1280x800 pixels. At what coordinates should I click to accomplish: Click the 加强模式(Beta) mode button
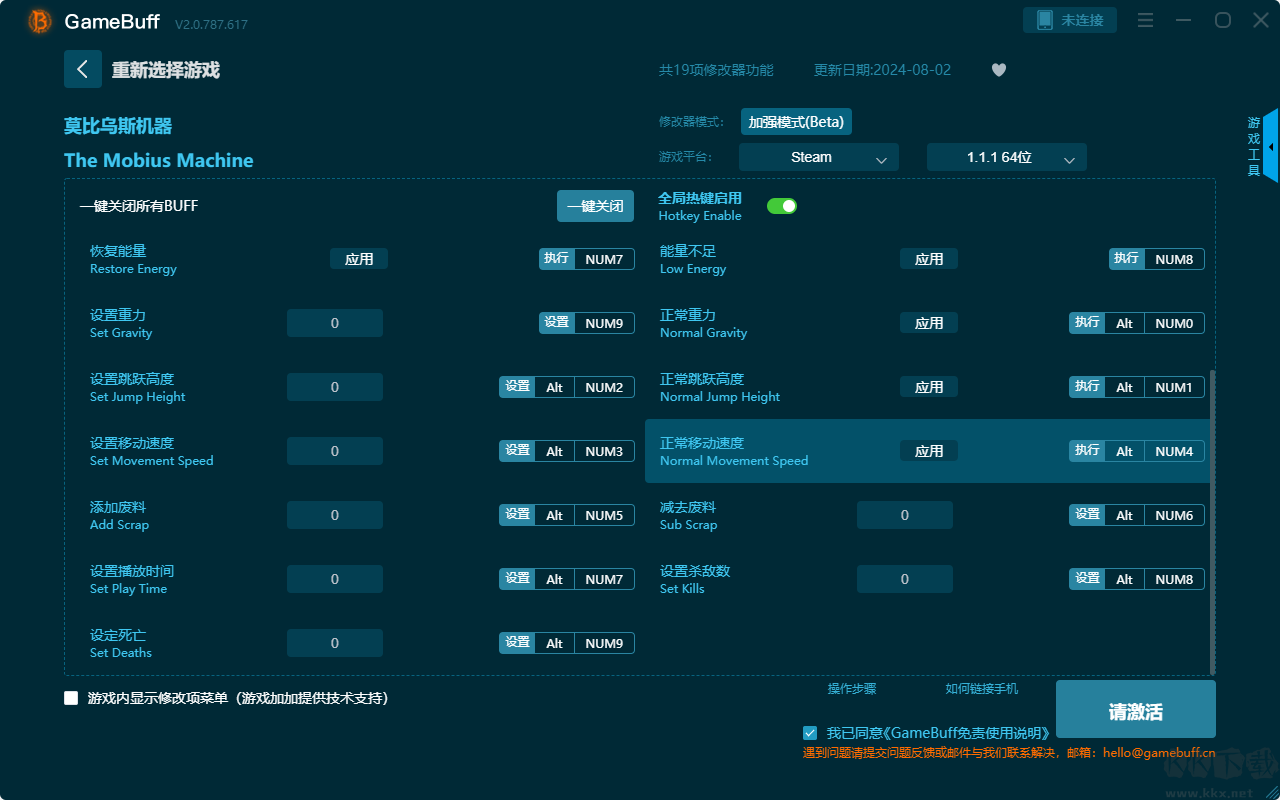point(796,122)
